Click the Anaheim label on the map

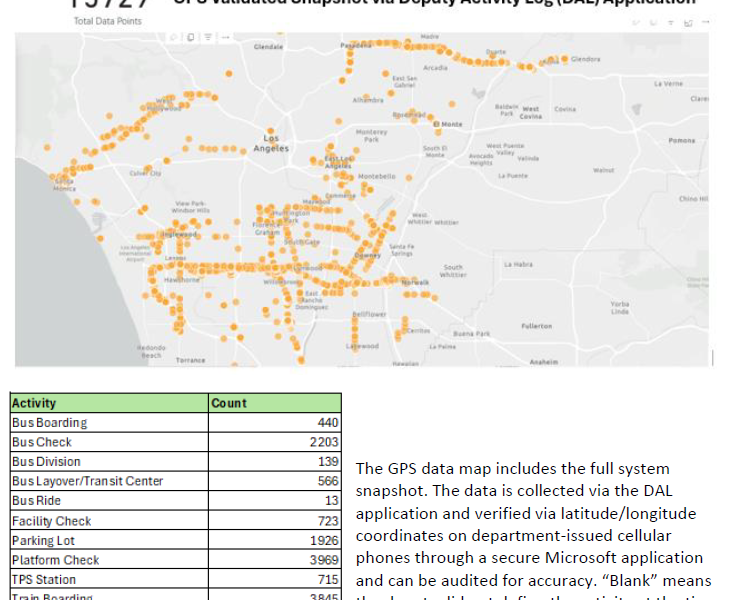[543, 361]
